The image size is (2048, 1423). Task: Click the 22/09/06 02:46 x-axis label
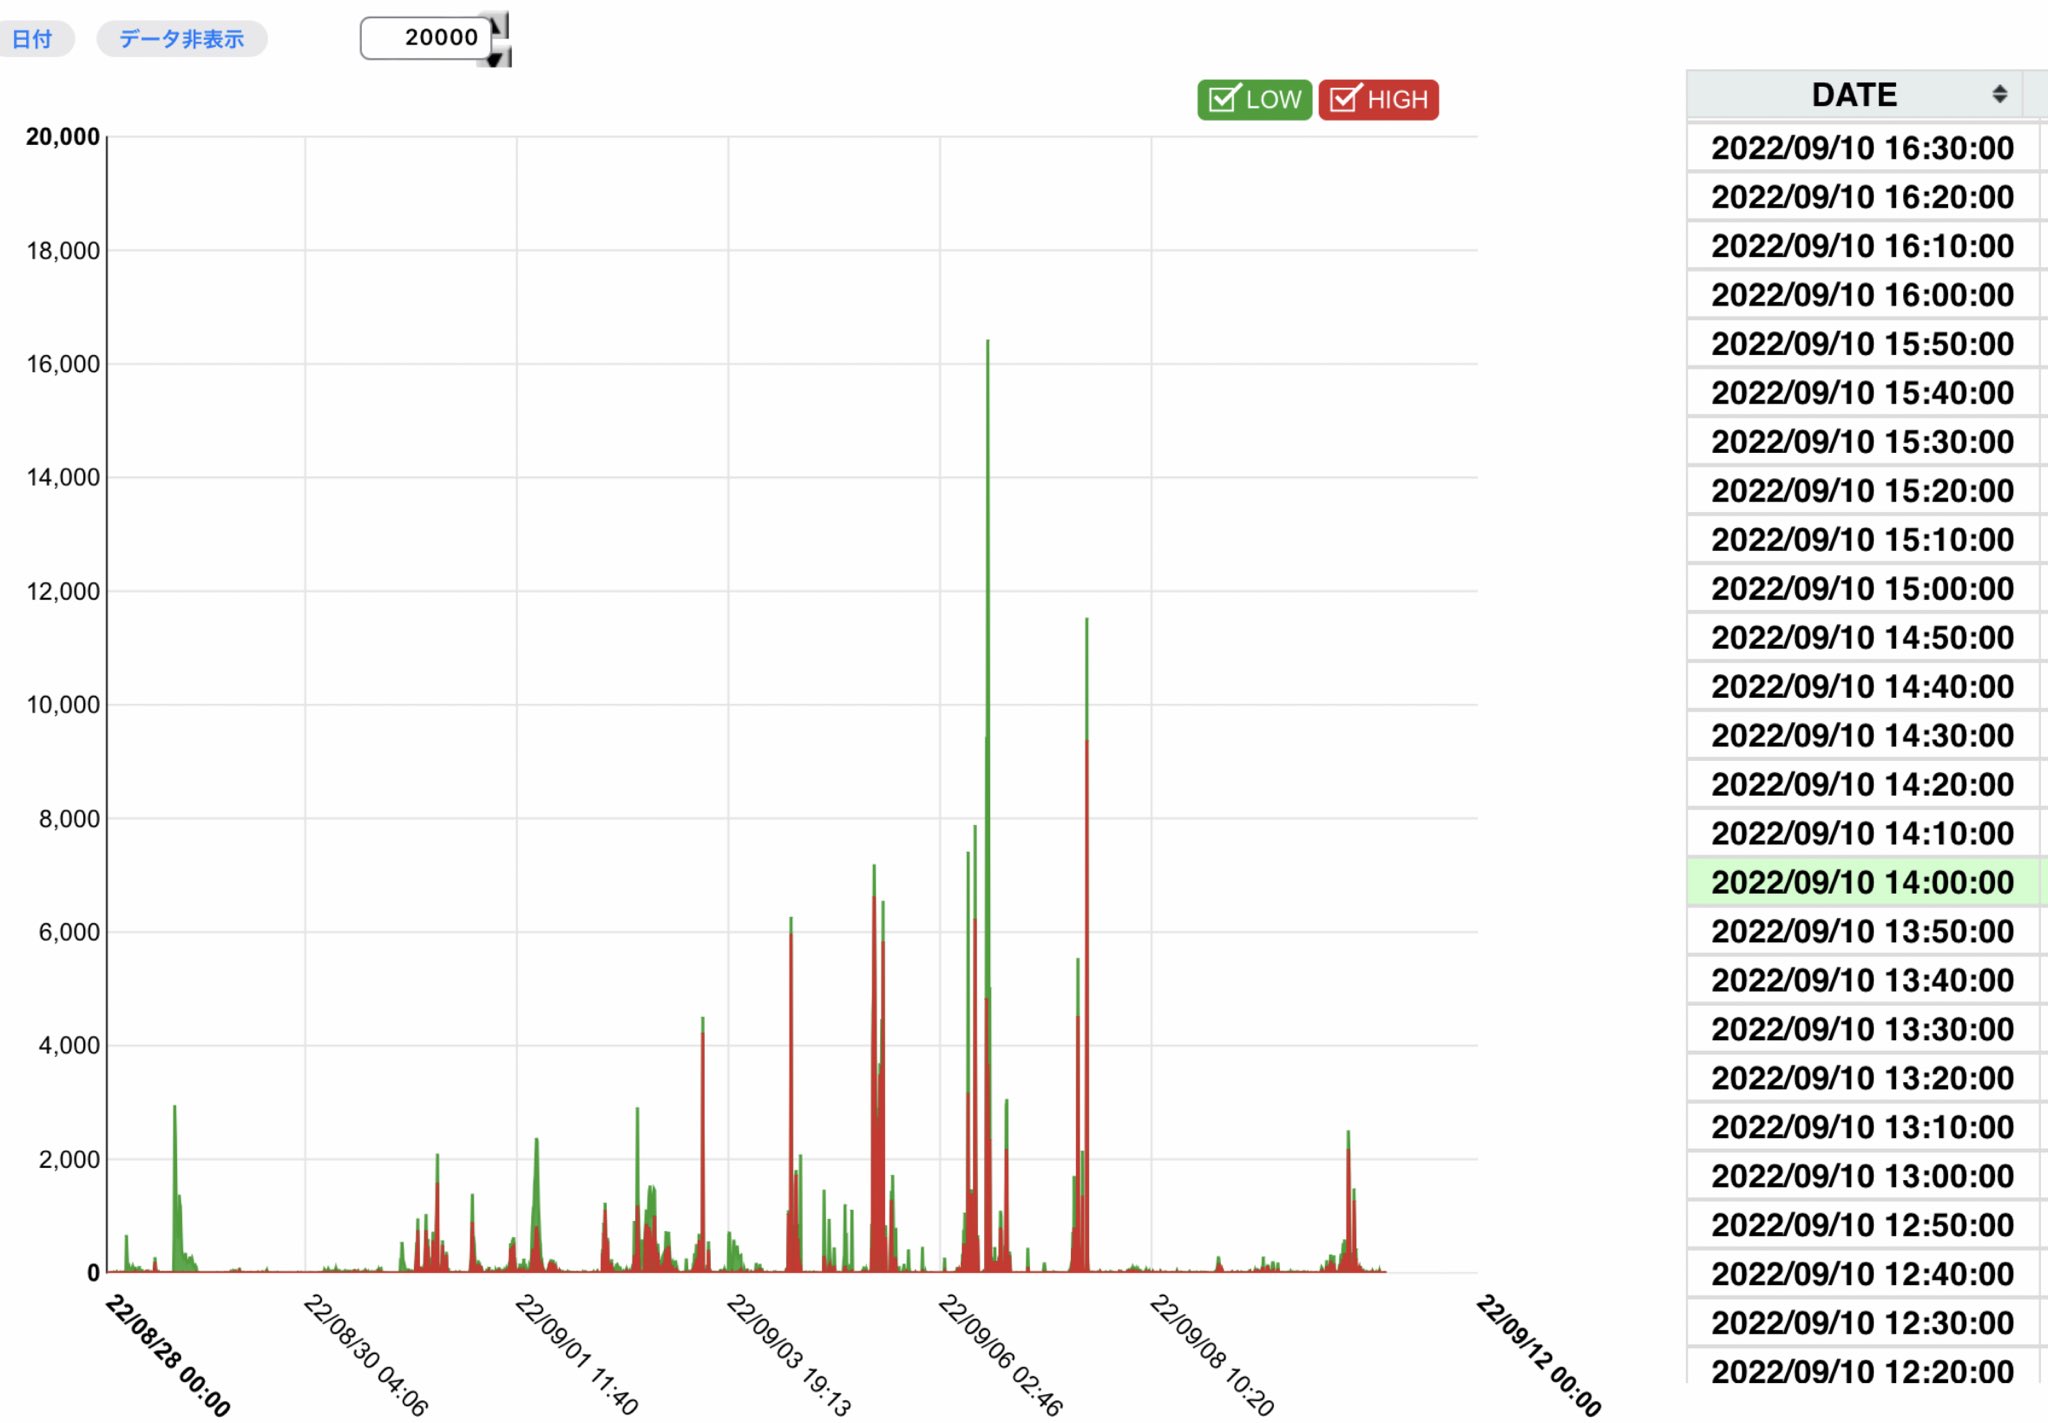click(1000, 1355)
